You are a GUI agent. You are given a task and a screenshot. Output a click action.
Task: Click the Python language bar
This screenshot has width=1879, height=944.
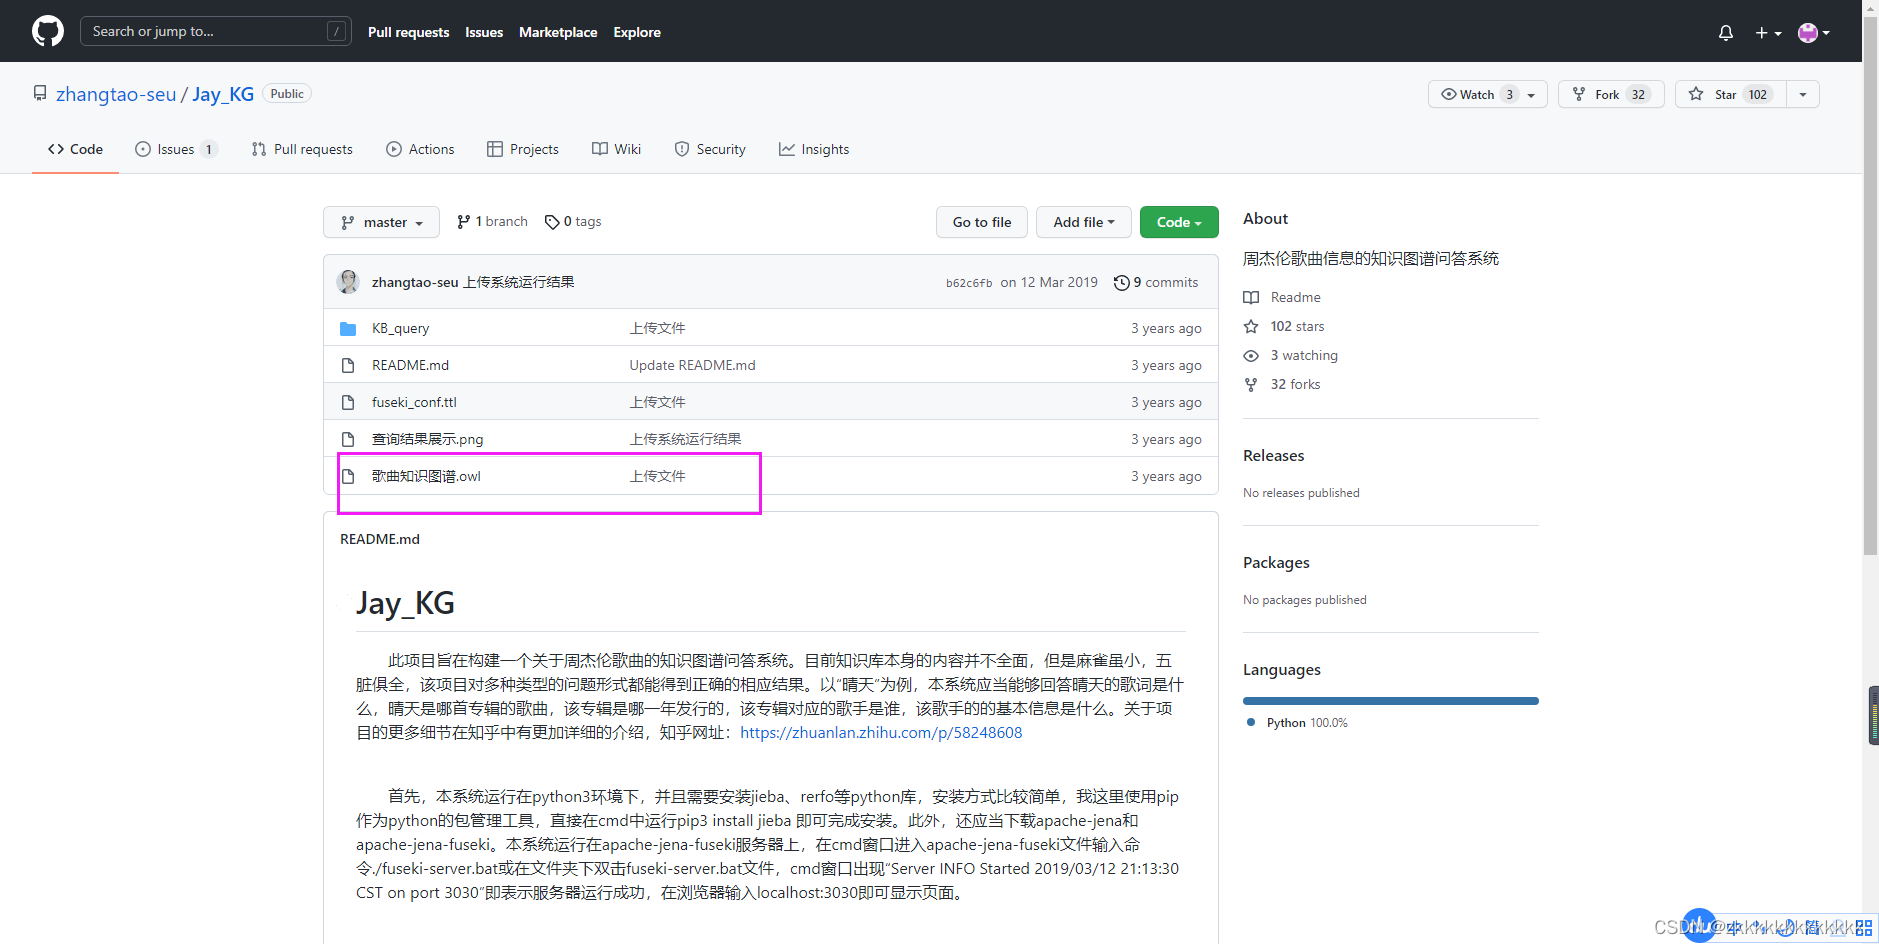(x=1390, y=701)
